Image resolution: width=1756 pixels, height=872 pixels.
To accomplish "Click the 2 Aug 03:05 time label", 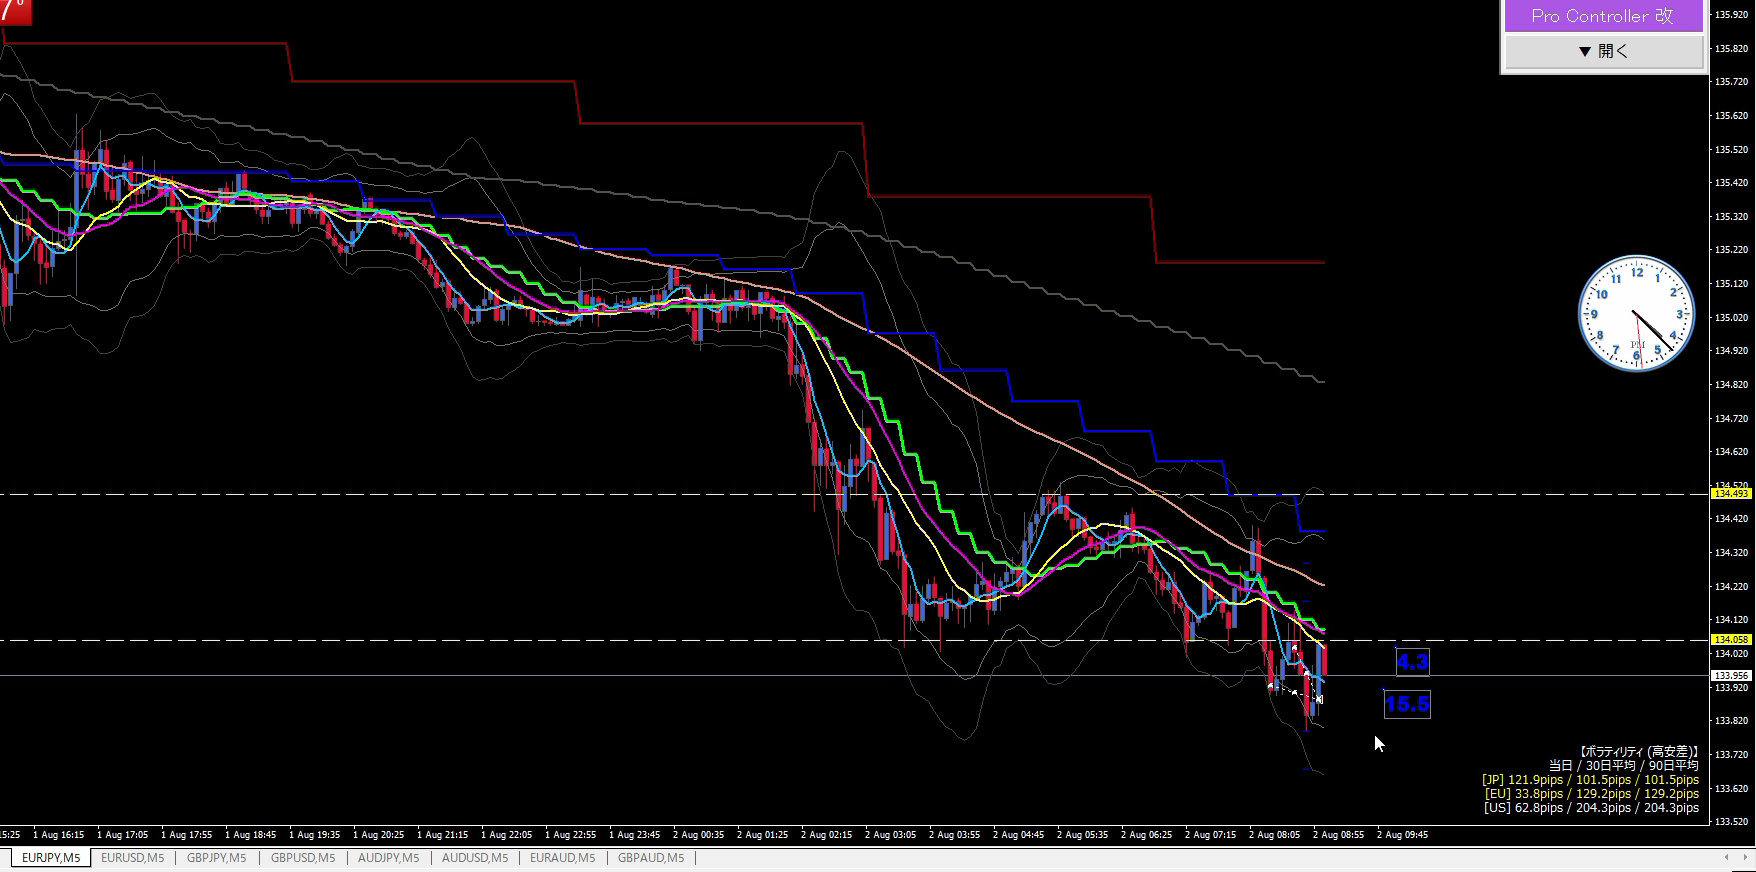I will 891,835.
